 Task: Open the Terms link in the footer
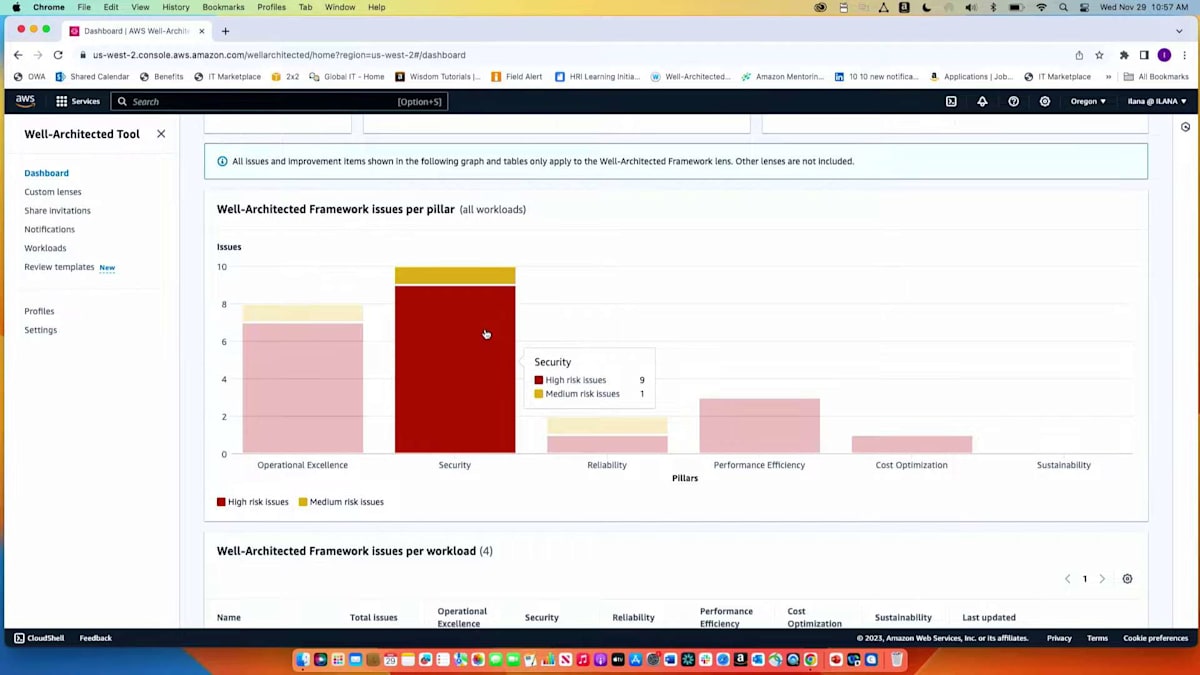[1097, 638]
